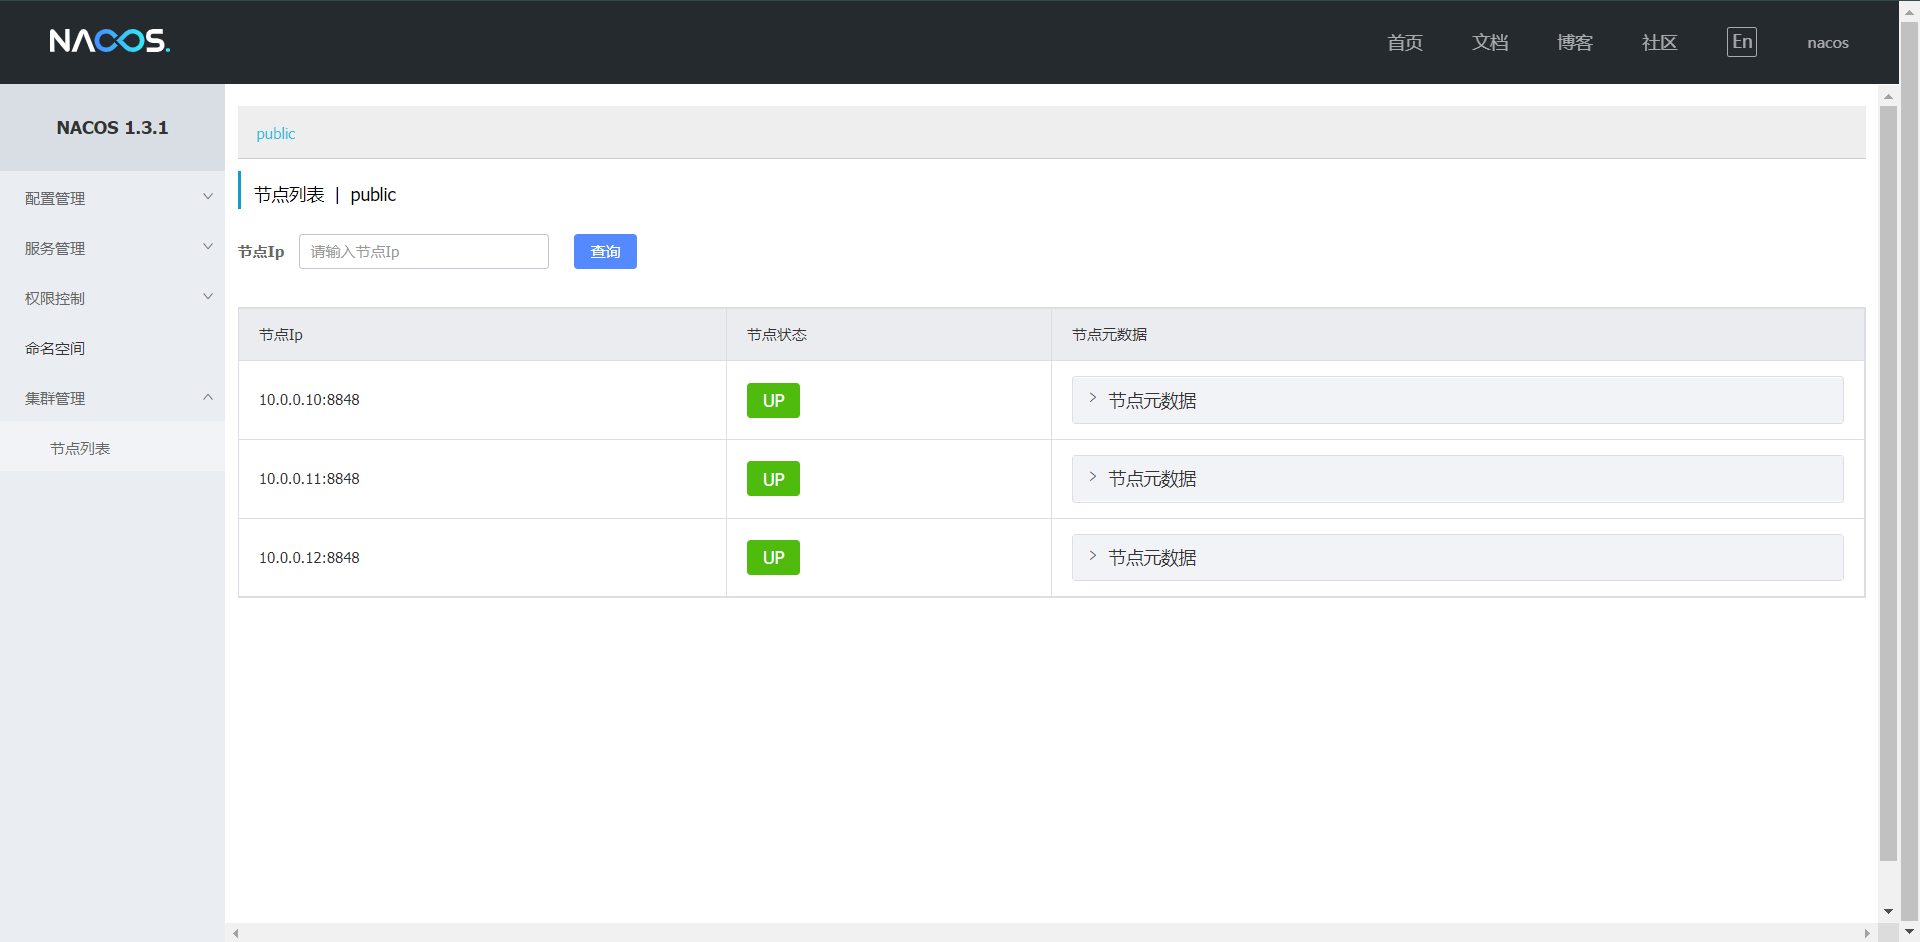Expand 节点元数据 for node 10.0.0.12:8848
This screenshot has width=1920, height=942.
click(1152, 558)
